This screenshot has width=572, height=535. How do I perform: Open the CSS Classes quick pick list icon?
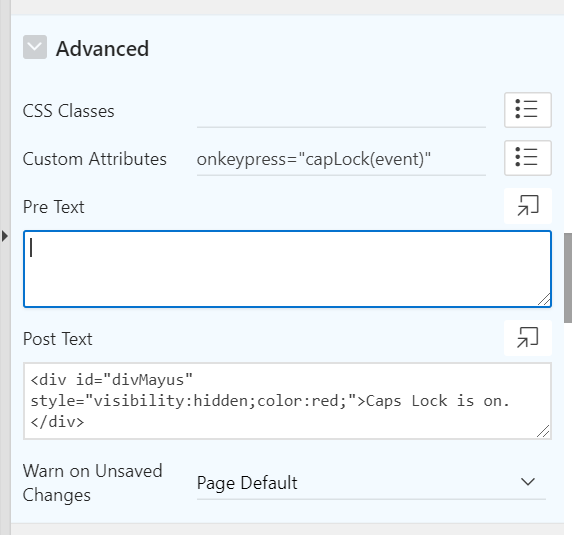(x=527, y=110)
